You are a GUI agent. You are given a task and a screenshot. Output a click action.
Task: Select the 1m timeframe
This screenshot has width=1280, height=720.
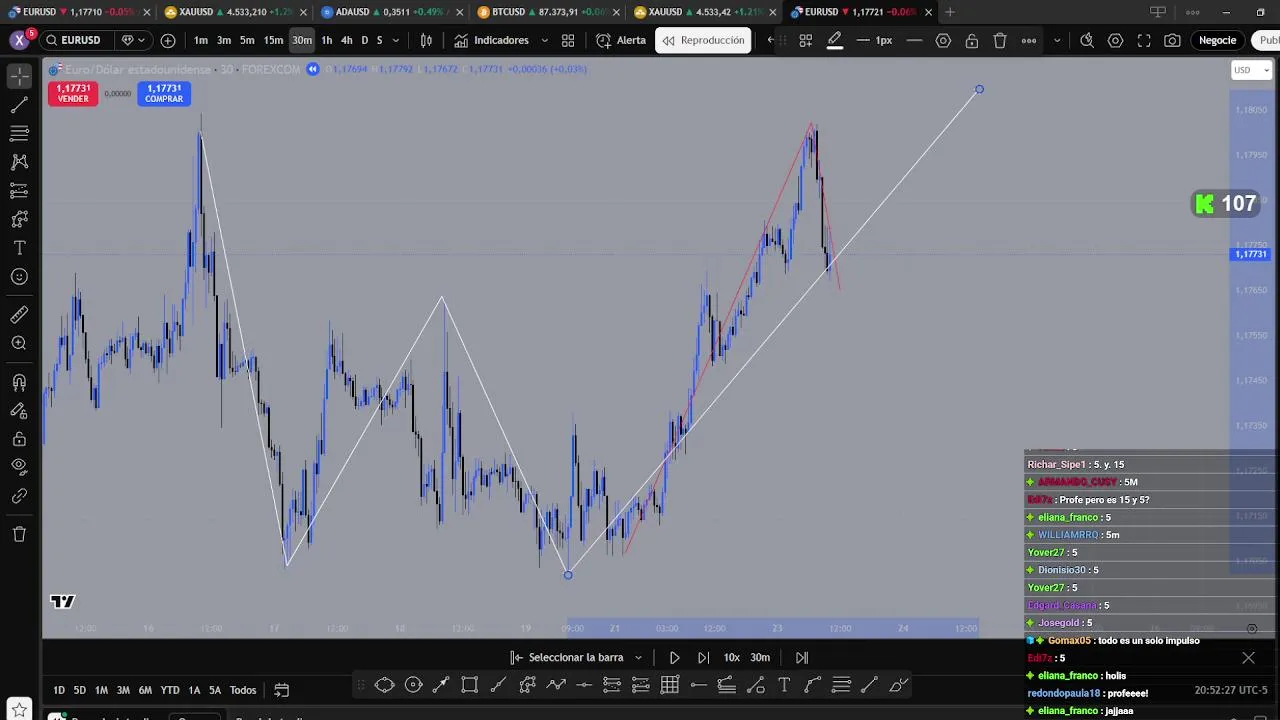[201, 40]
